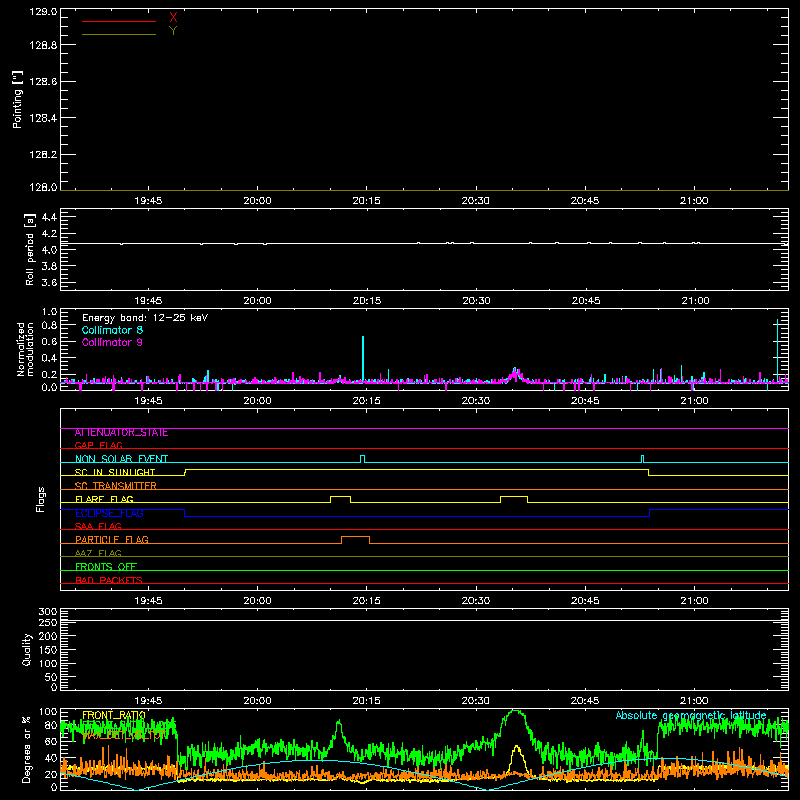Viewport: 800px width, 800px height.
Task: Click 'Absolute geomagnetic latitude' legend label
Action: click(x=691, y=715)
